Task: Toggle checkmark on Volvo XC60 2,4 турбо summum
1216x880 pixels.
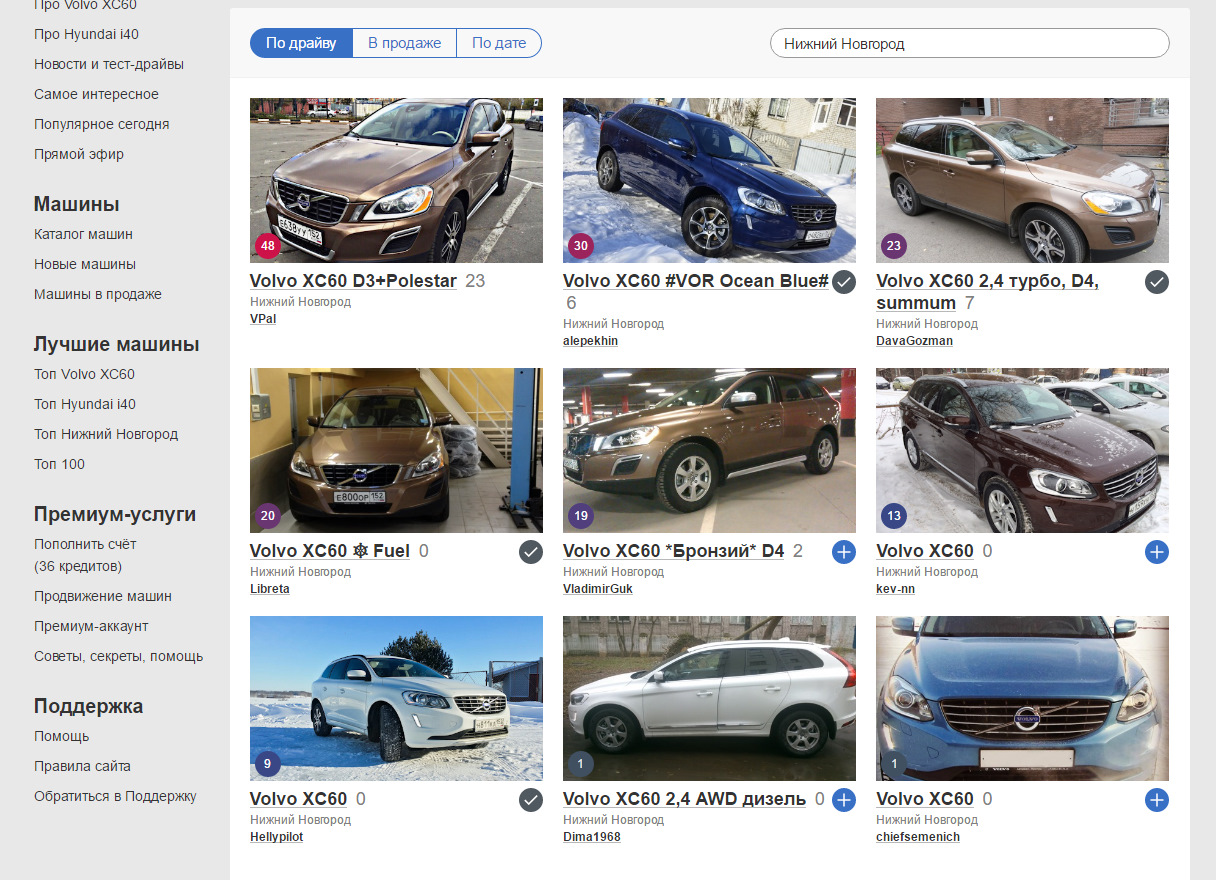Action: [x=1157, y=282]
